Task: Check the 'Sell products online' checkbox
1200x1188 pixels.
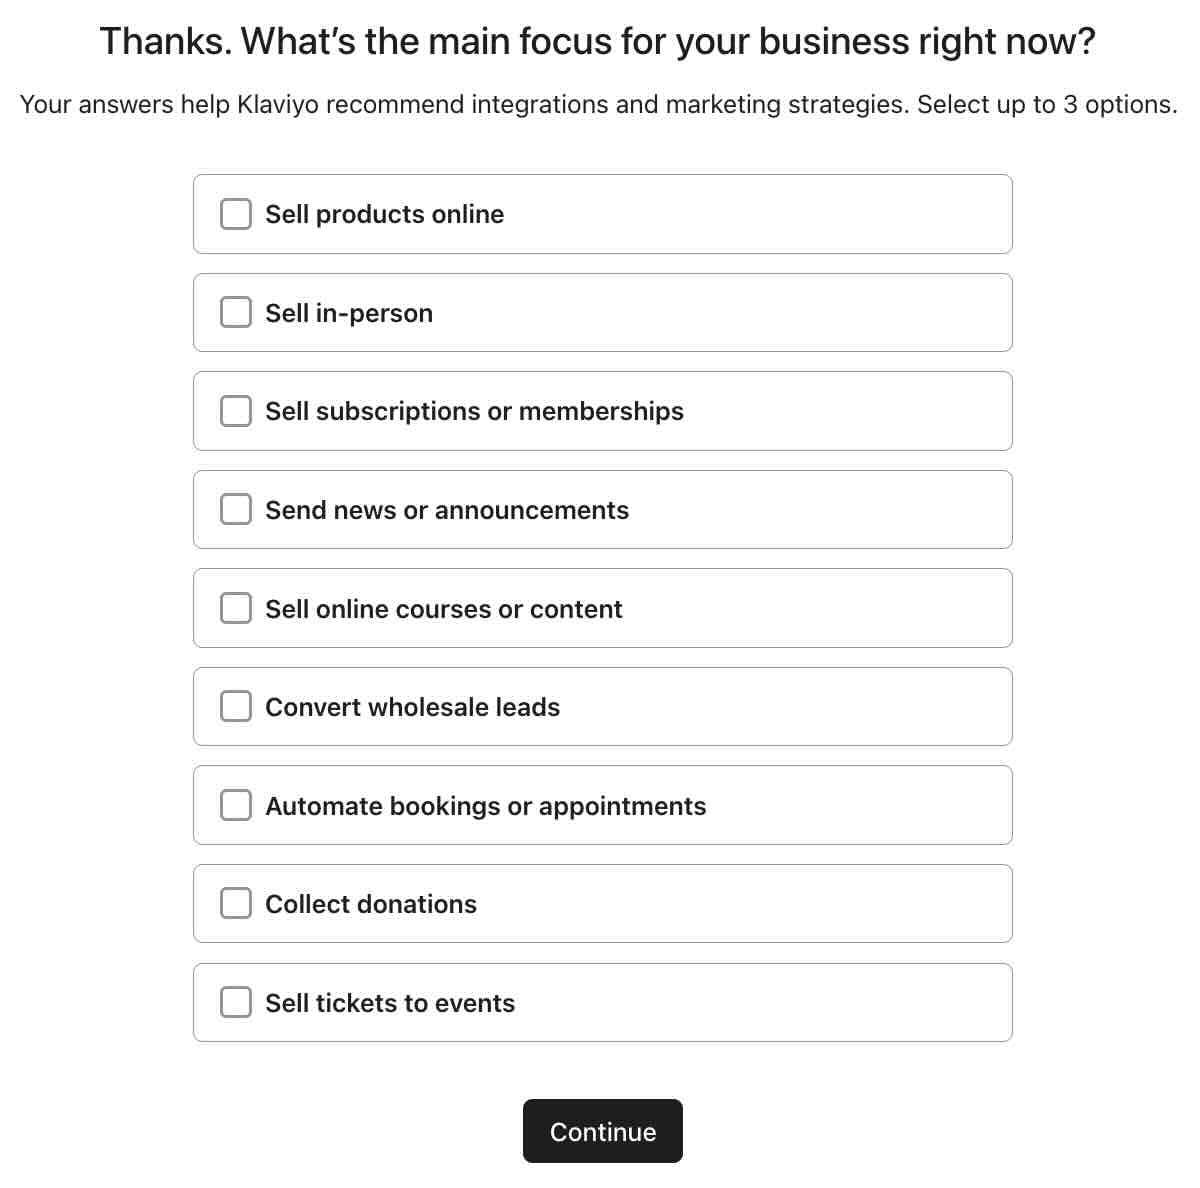Action: [x=235, y=213]
